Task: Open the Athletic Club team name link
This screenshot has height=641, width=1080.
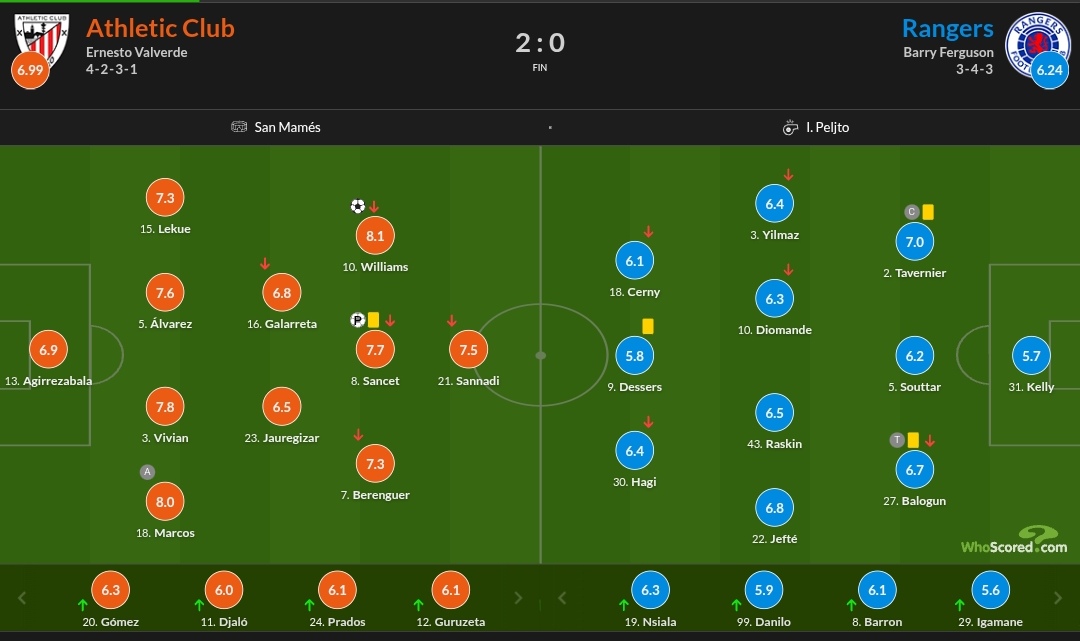Action: click(x=160, y=28)
